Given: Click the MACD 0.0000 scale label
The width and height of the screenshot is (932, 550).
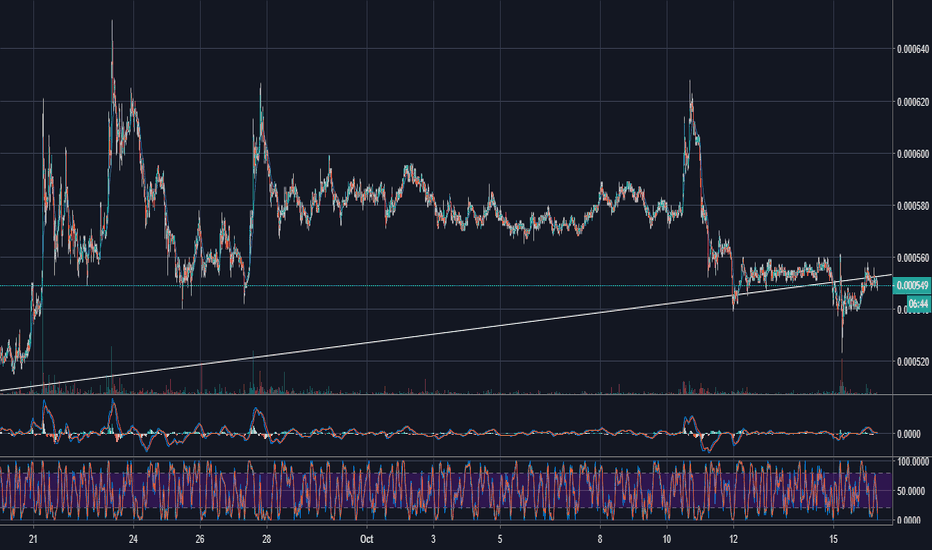Looking at the screenshot, I should coord(908,435).
